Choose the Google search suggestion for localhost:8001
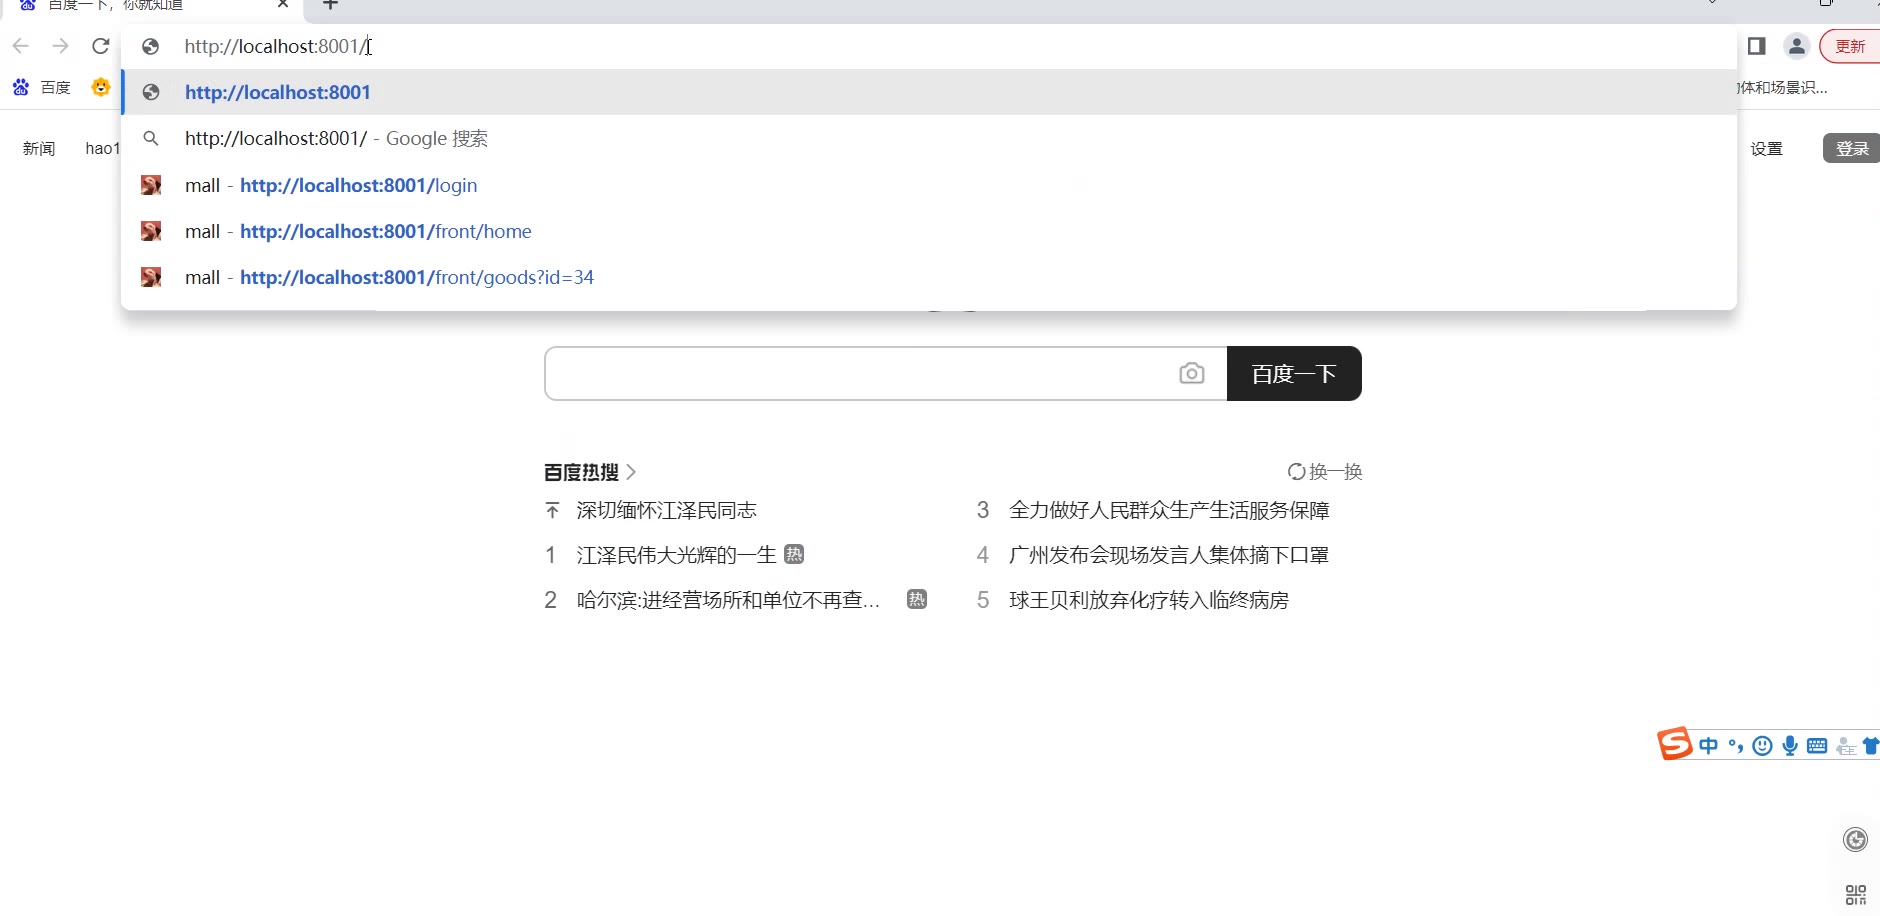 point(929,138)
